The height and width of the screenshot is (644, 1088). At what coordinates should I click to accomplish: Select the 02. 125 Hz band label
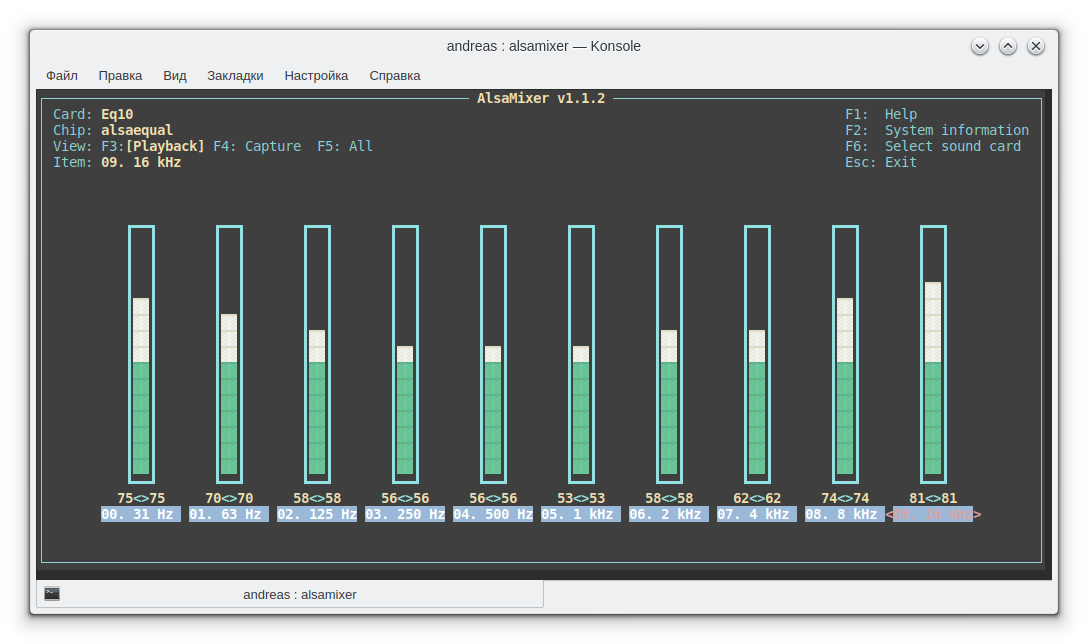(317, 514)
